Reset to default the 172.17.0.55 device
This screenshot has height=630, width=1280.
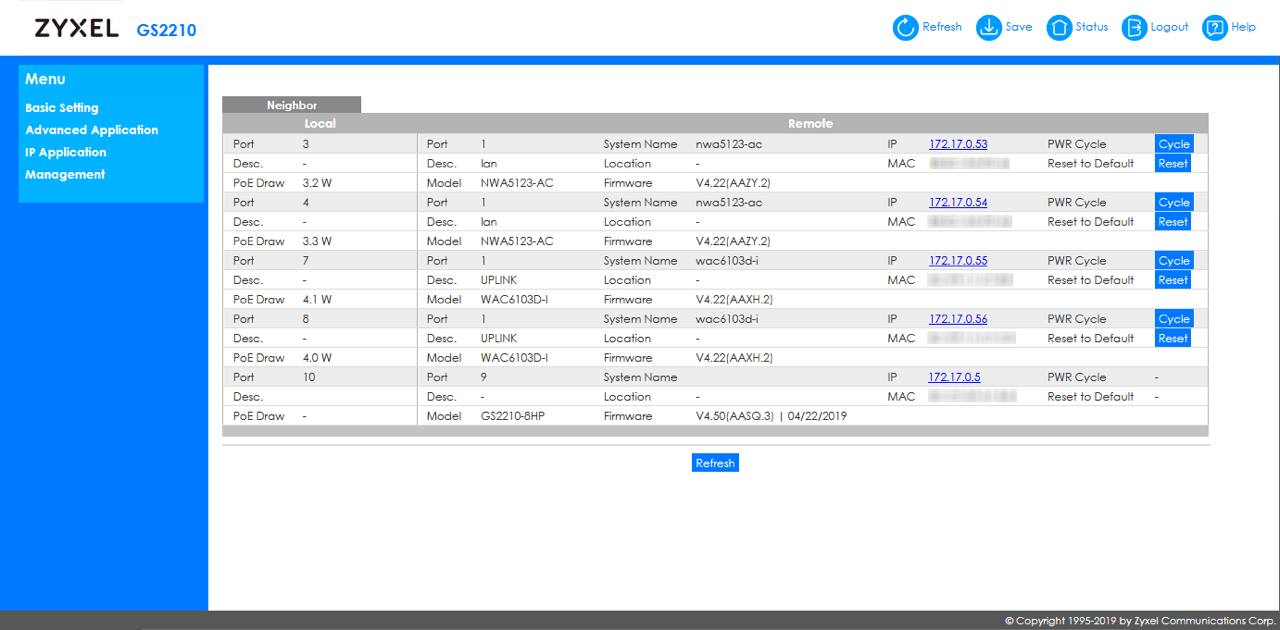point(1173,280)
